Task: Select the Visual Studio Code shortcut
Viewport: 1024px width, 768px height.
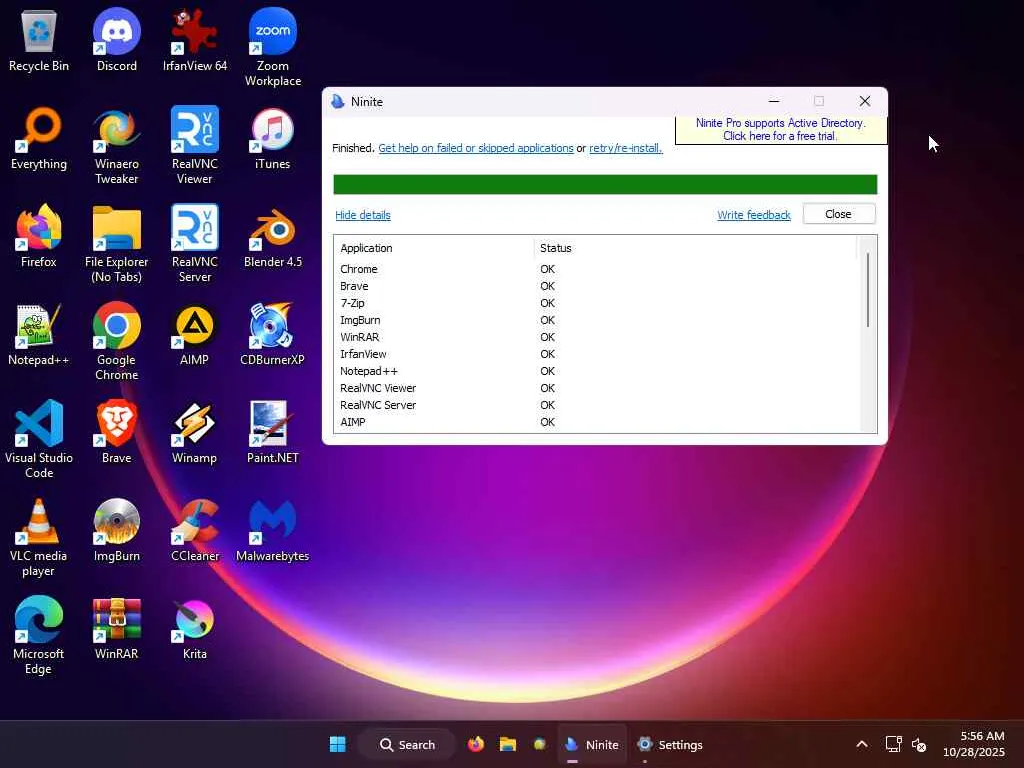Action: click(x=39, y=440)
